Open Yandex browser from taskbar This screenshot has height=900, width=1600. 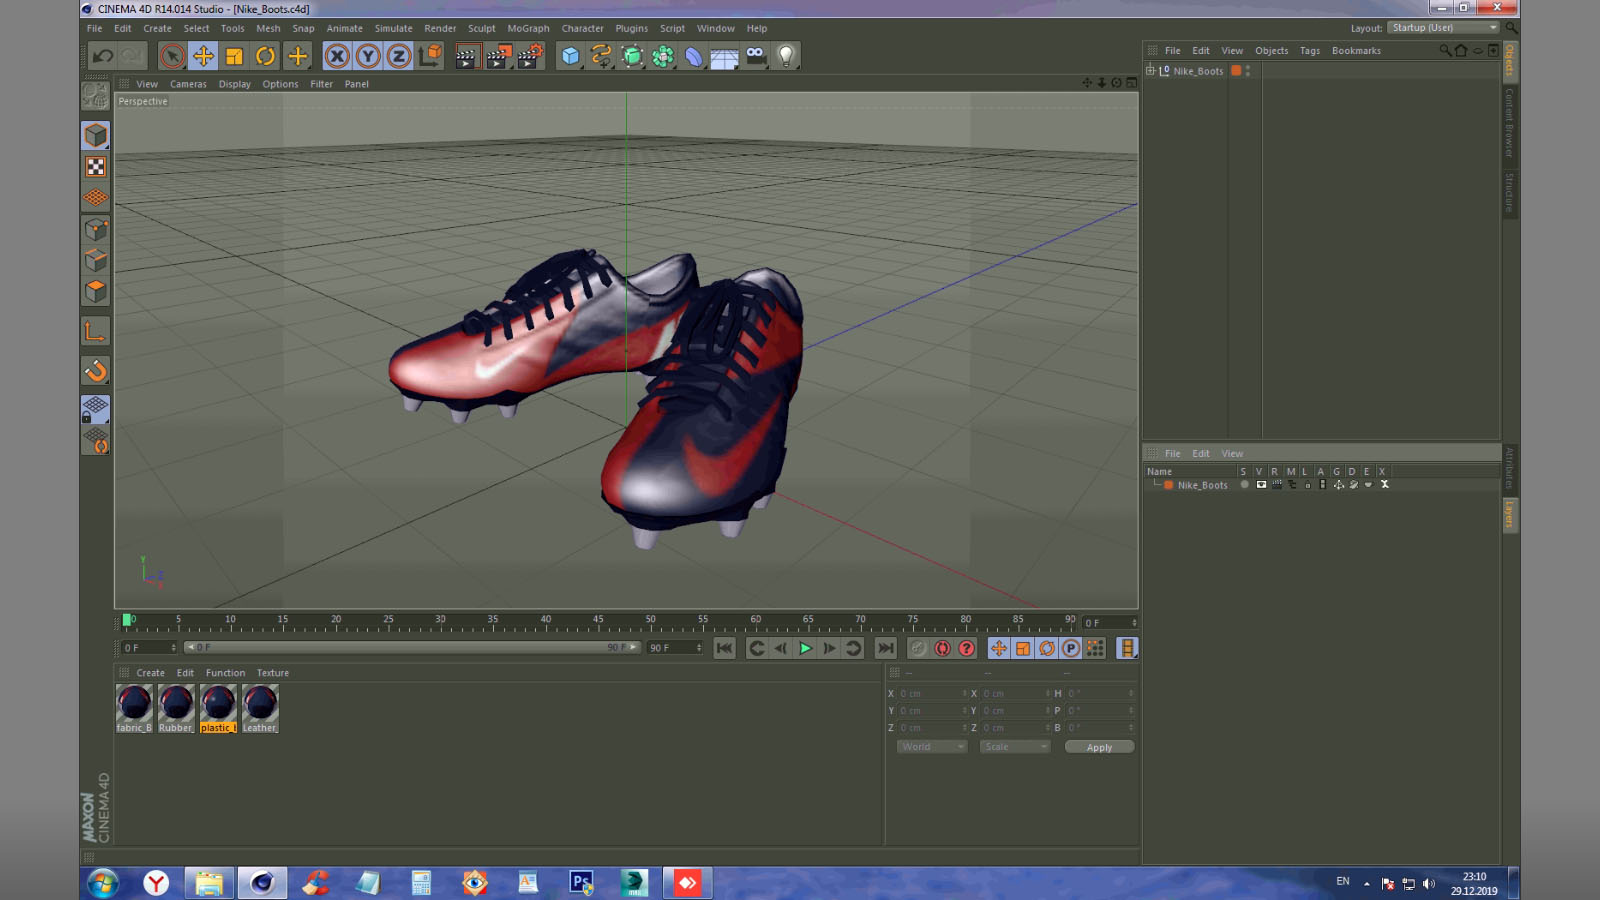(x=156, y=883)
